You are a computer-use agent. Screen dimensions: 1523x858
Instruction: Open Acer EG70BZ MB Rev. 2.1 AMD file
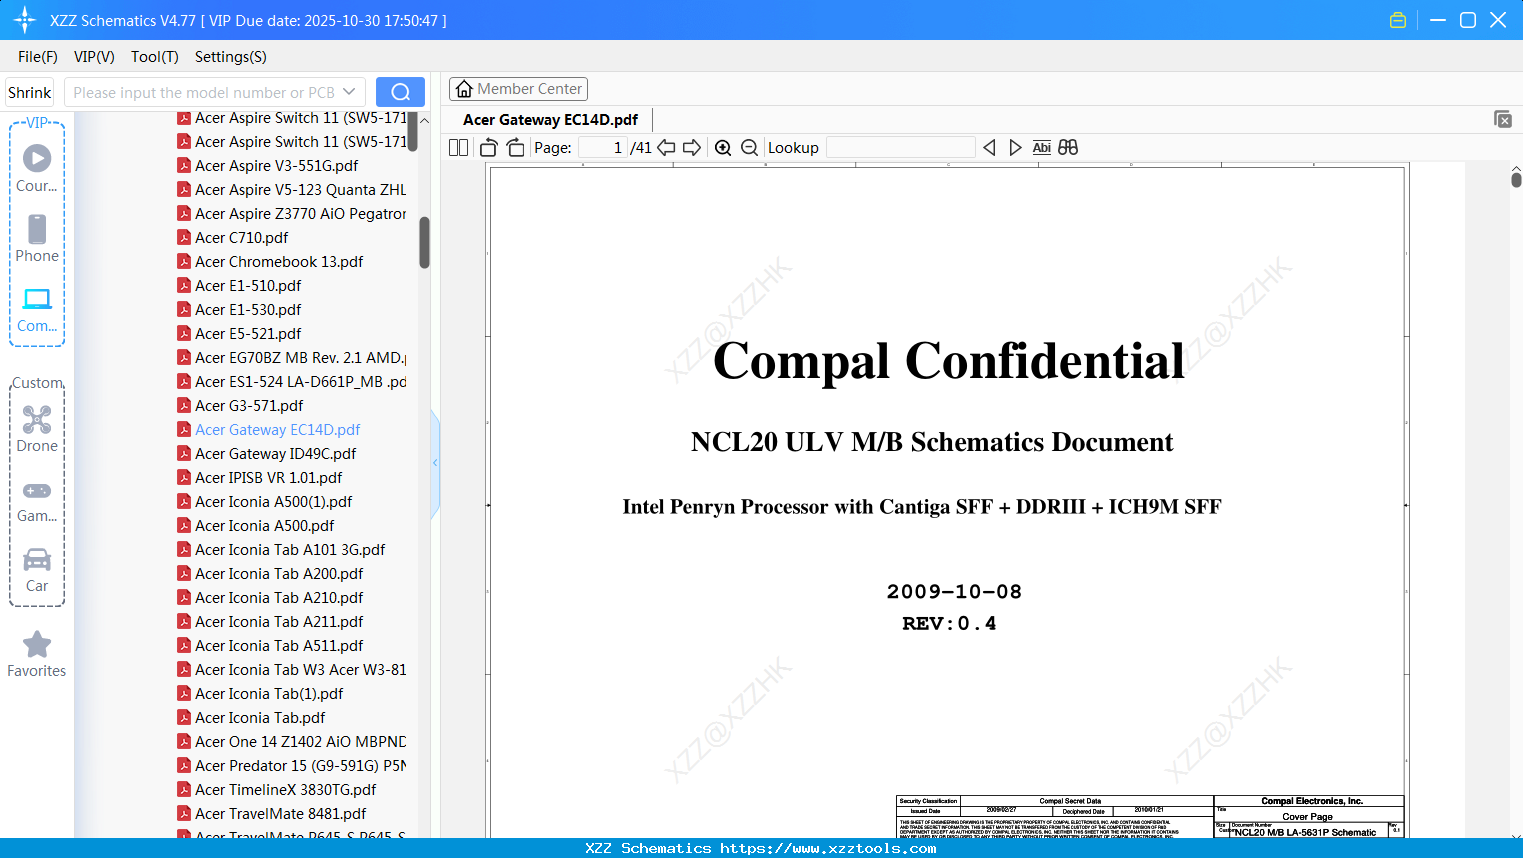tap(292, 358)
